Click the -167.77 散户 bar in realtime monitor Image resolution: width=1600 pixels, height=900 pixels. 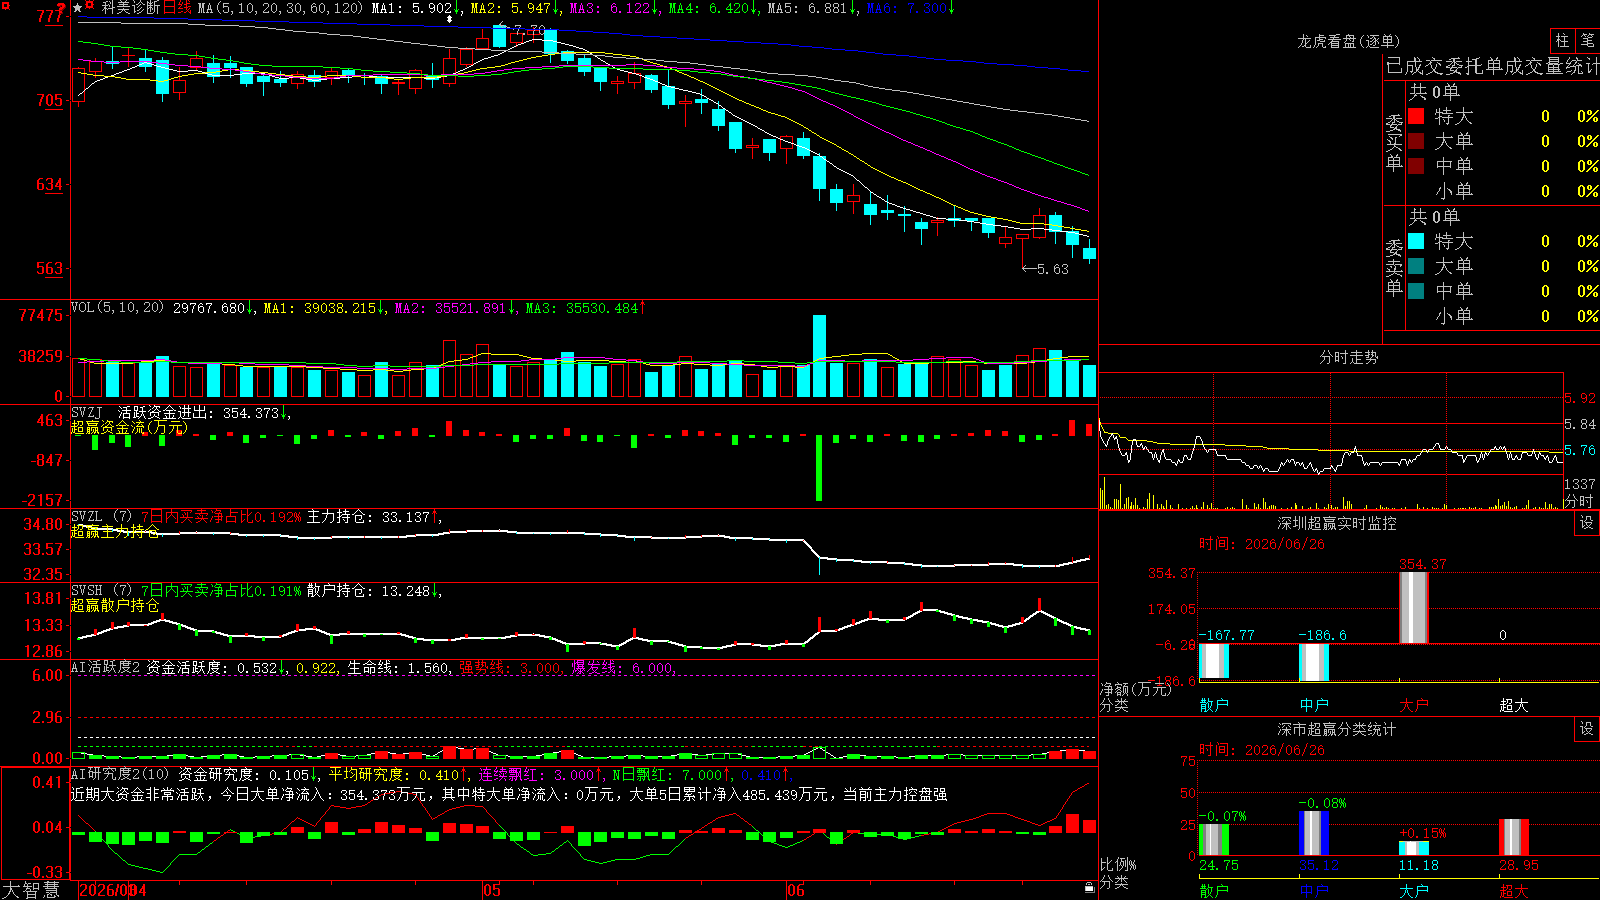(x=1214, y=662)
